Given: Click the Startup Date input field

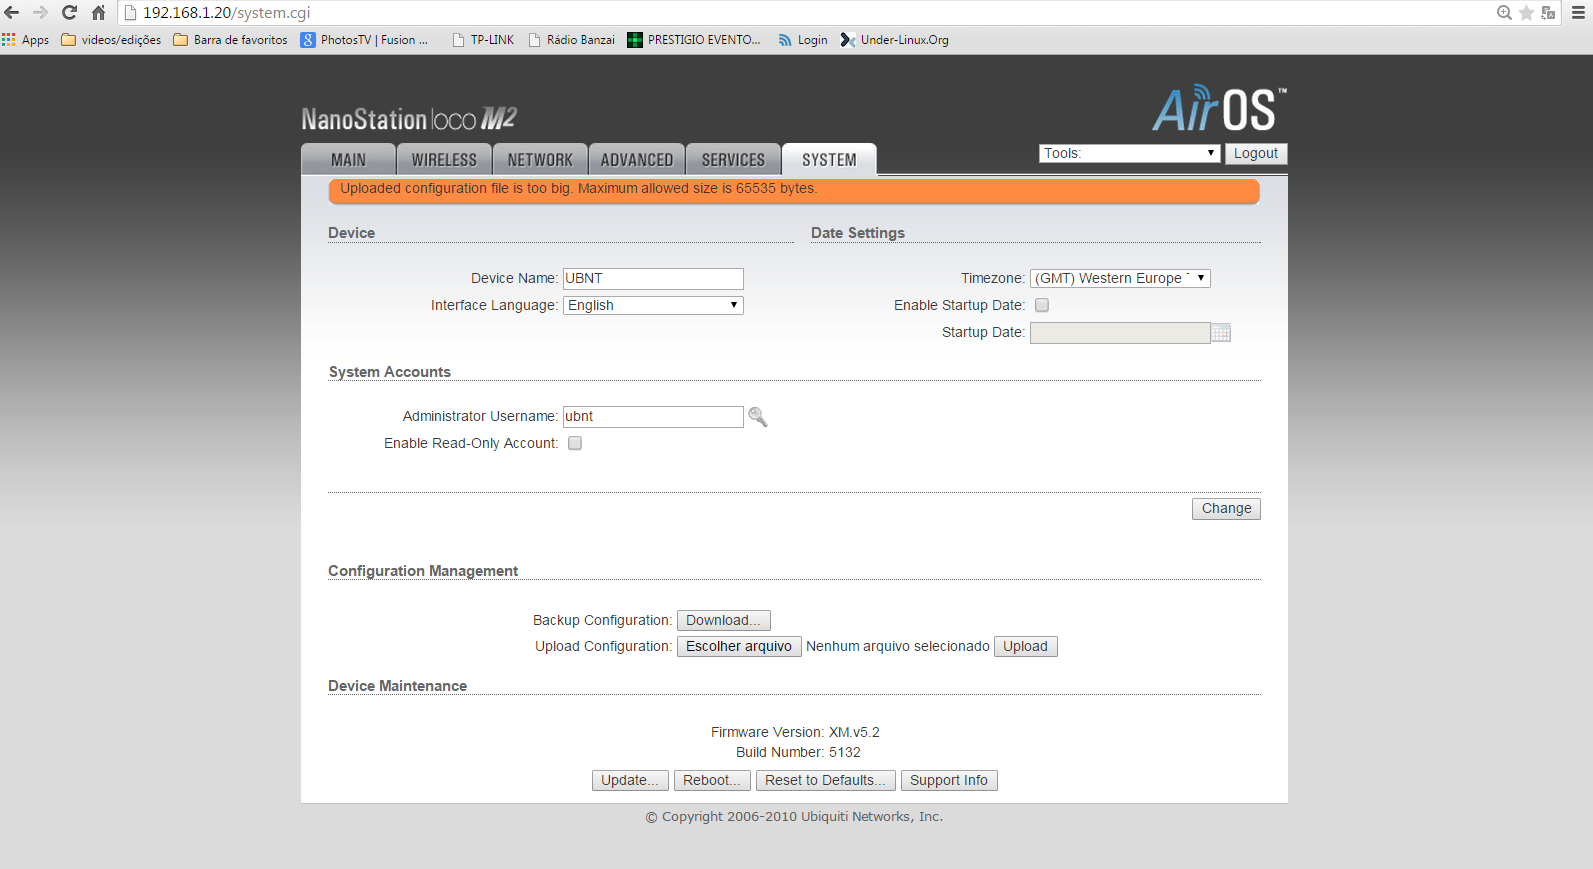Looking at the screenshot, I should click(x=1120, y=333).
